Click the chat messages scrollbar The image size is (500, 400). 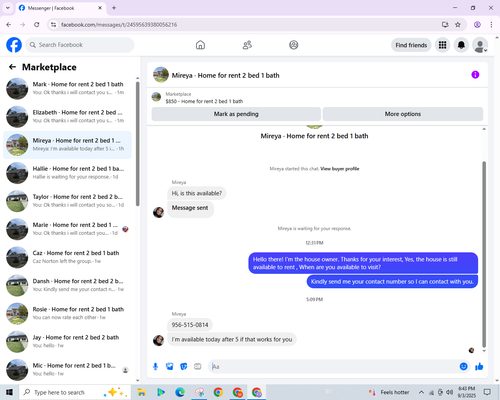(x=484, y=254)
